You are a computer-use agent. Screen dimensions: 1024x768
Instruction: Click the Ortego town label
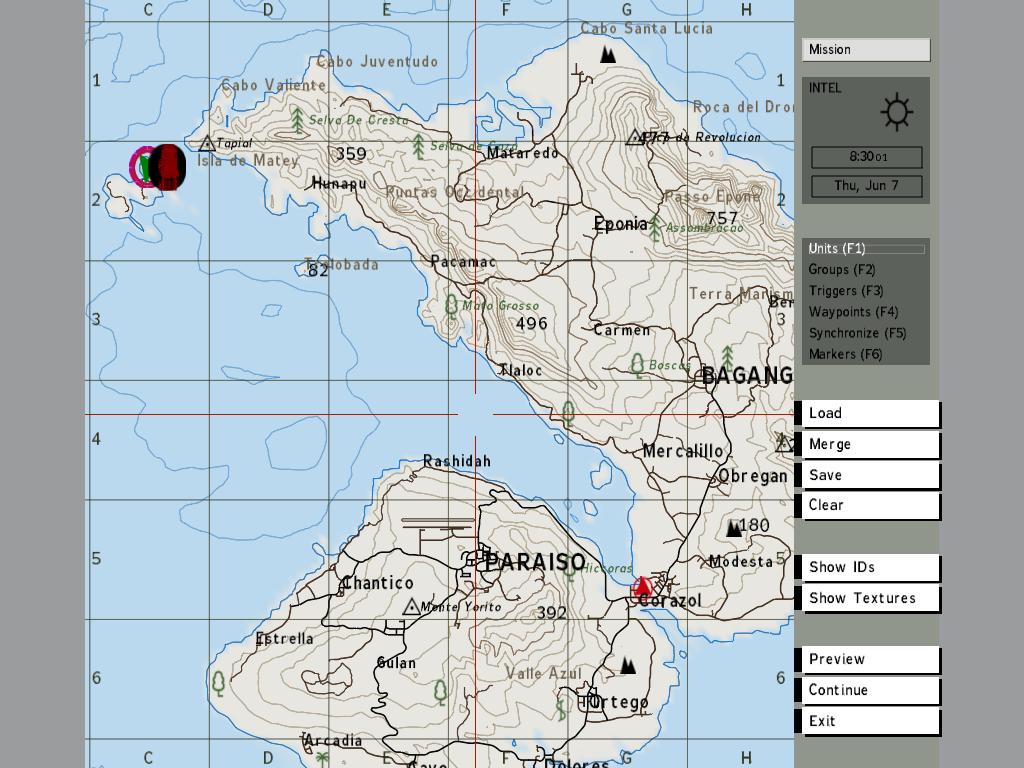pos(617,702)
